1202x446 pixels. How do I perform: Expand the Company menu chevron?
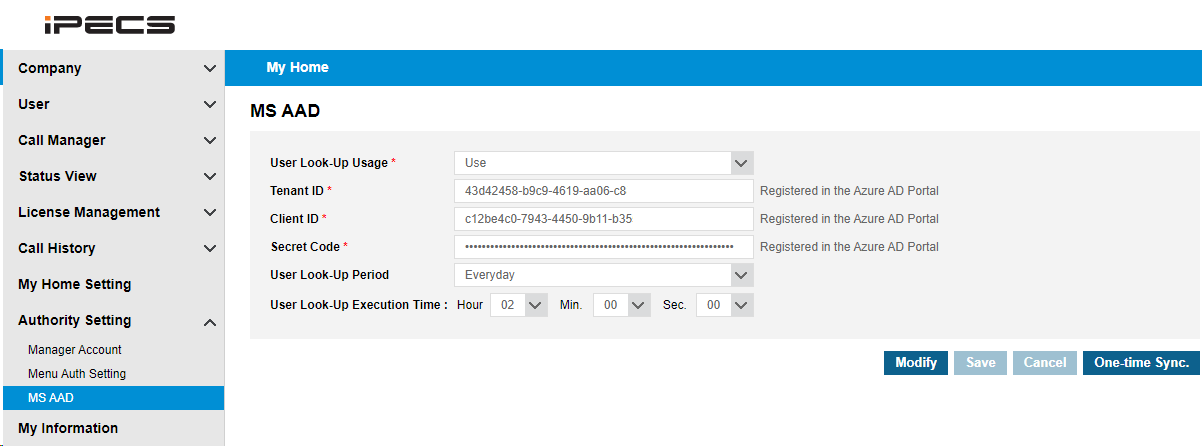(209, 69)
